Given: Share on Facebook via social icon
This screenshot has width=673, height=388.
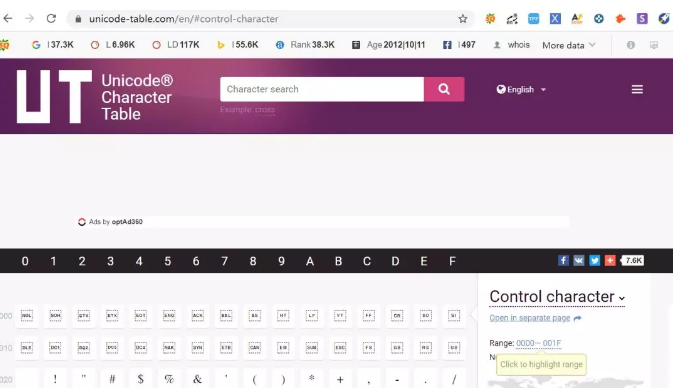Looking at the screenshot, I should coord(563,261).
